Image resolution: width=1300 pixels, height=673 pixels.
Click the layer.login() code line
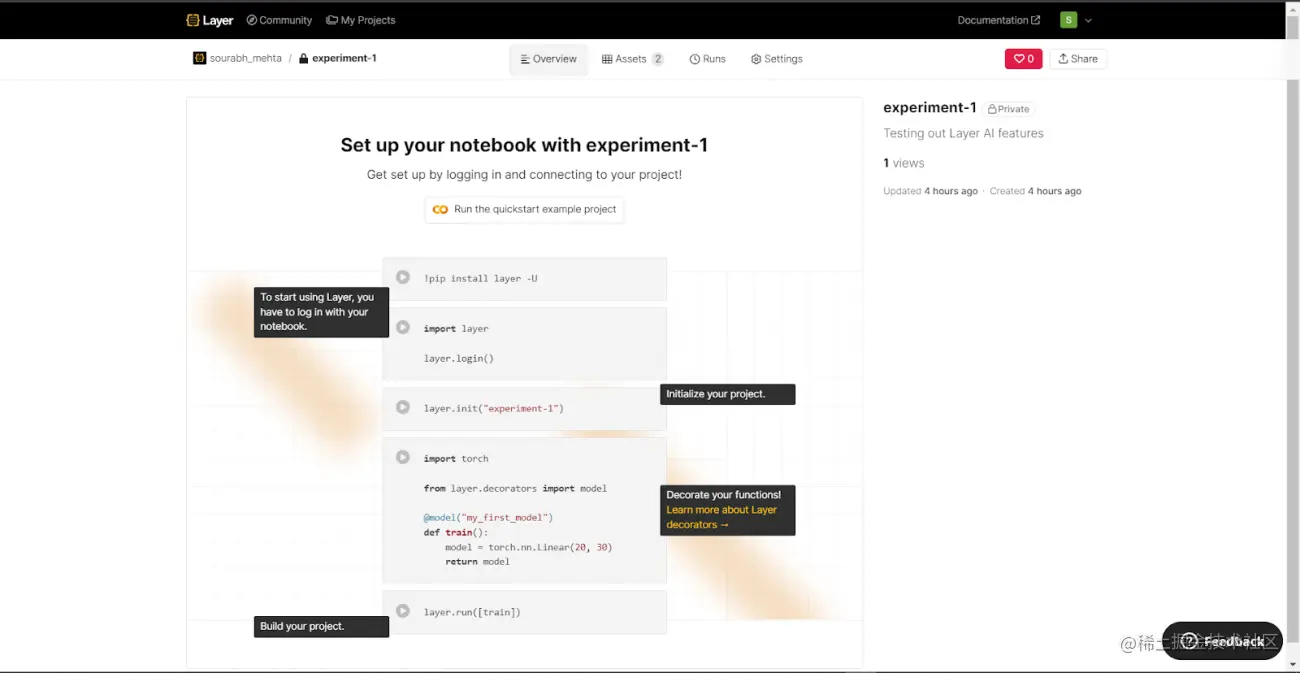point(459,358)
